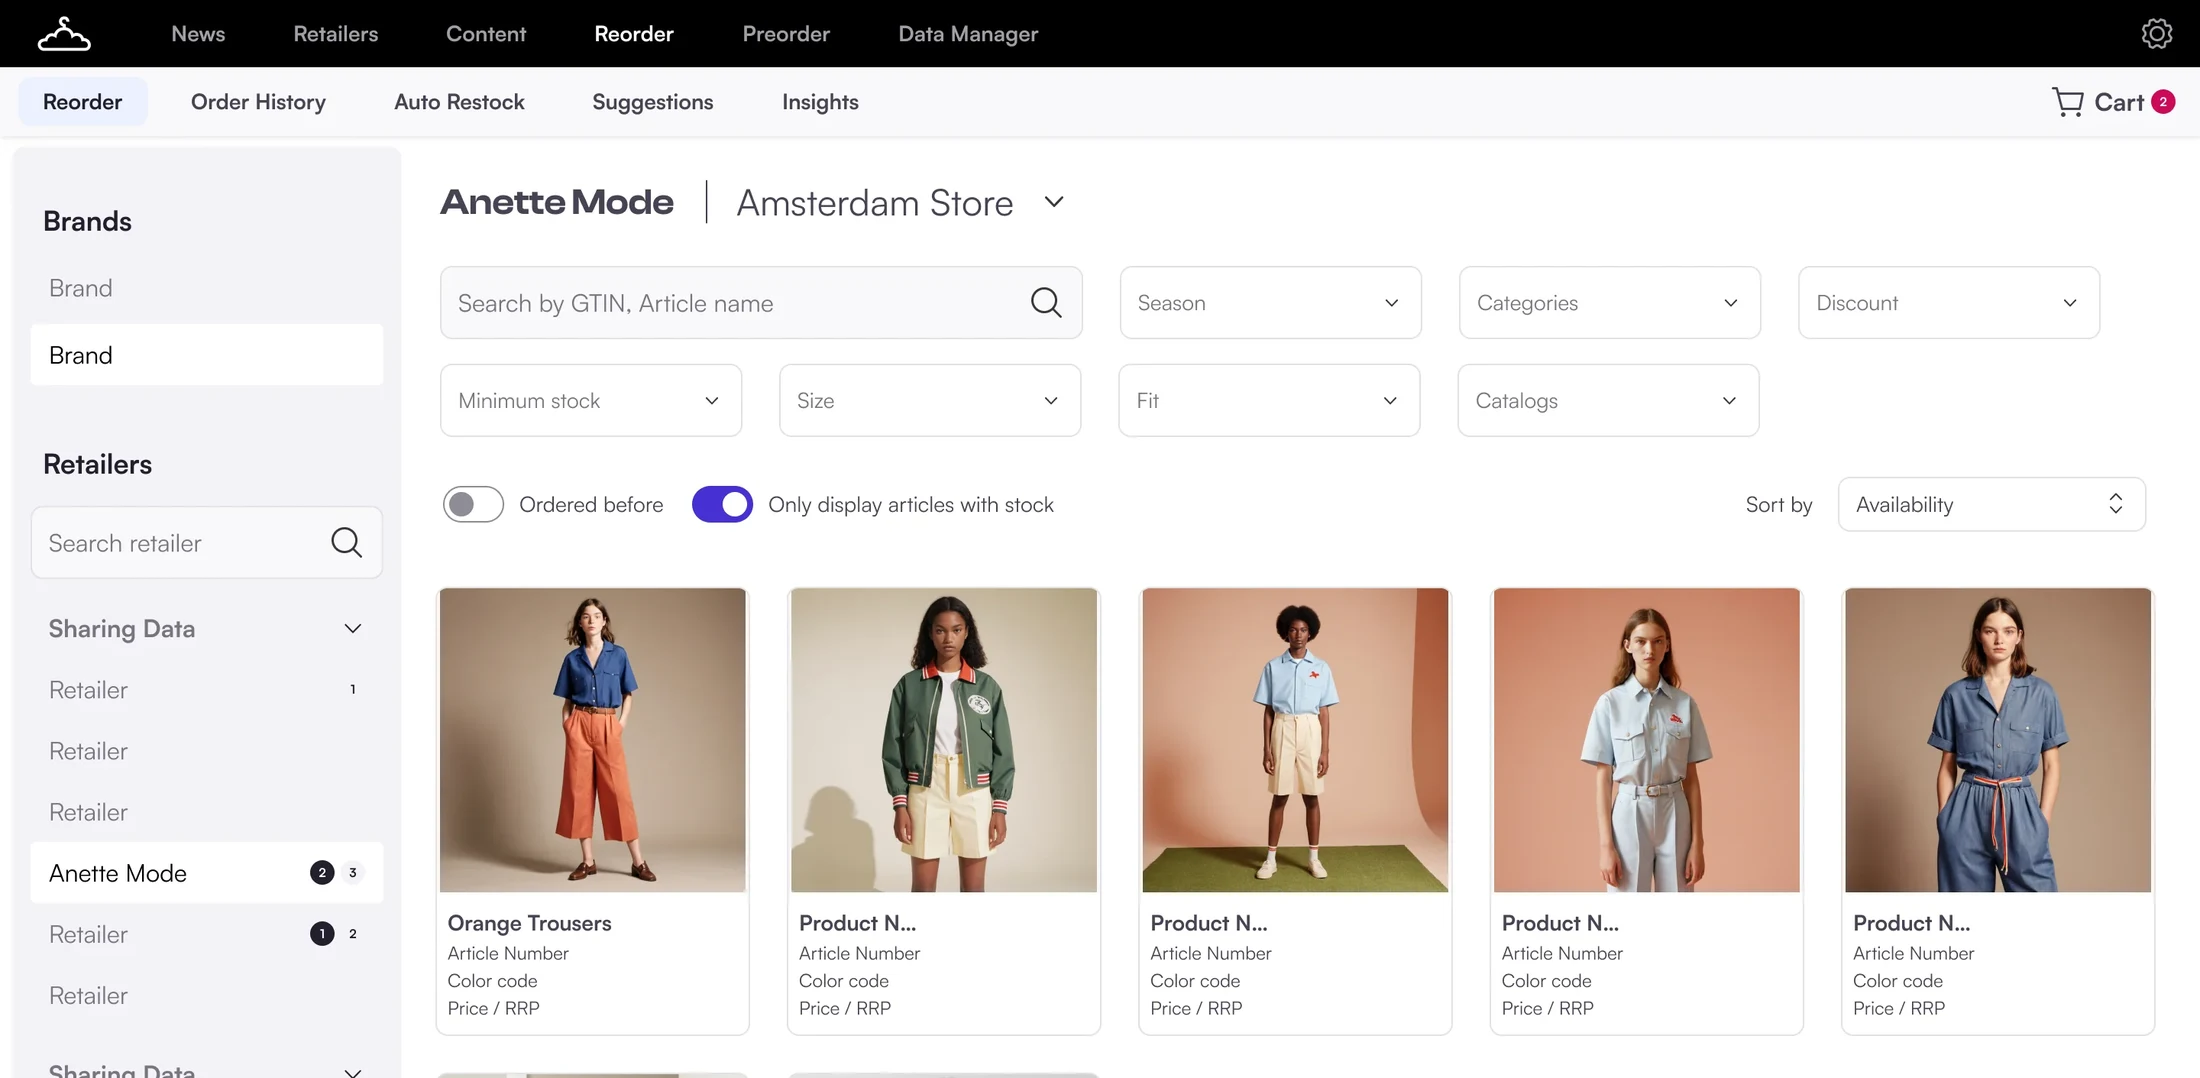Click the article search magnifier icon

coord(1046,302)
